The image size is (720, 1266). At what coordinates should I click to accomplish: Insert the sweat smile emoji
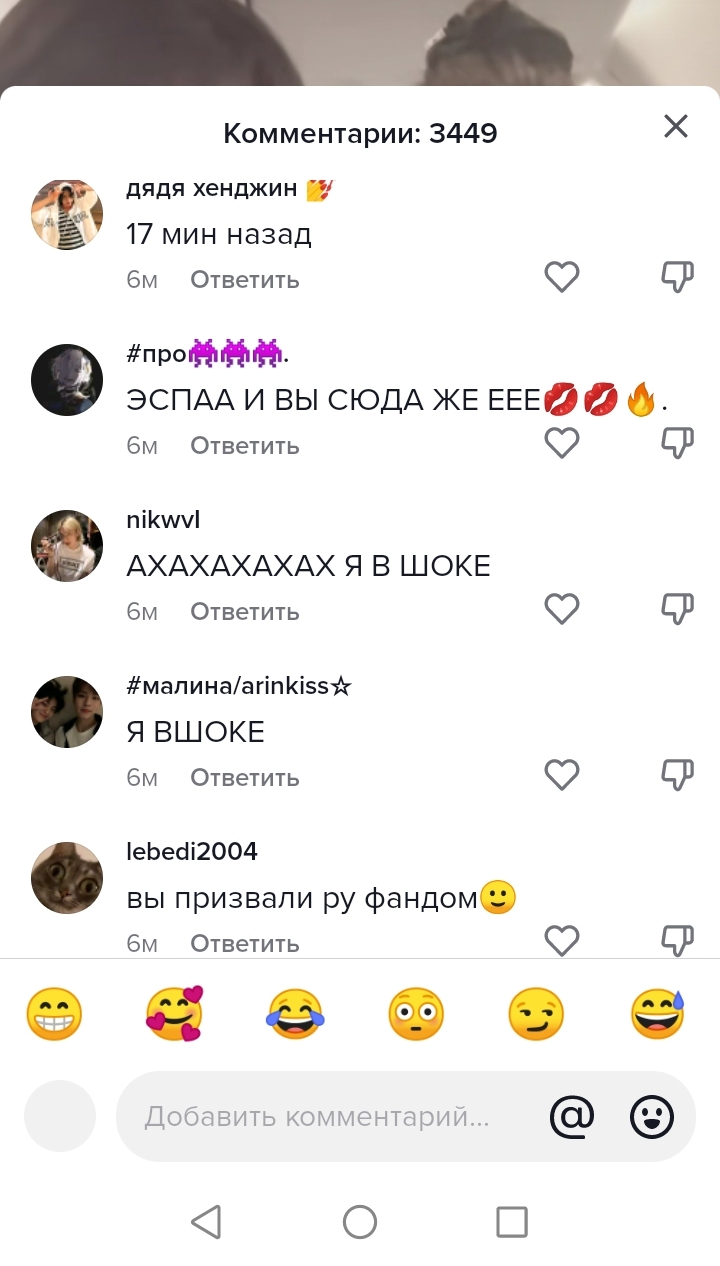[x=657, y=1014]
